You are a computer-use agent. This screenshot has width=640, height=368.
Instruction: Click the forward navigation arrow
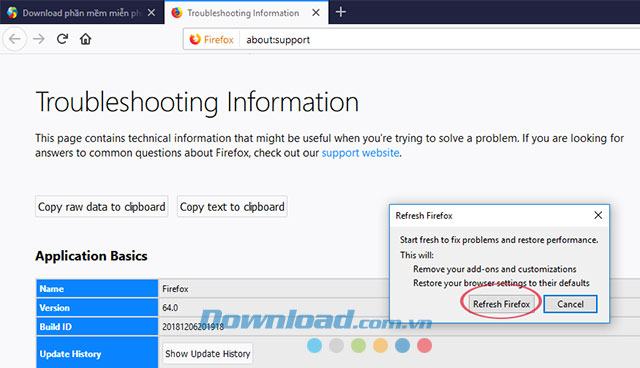[x=39, y=39]
